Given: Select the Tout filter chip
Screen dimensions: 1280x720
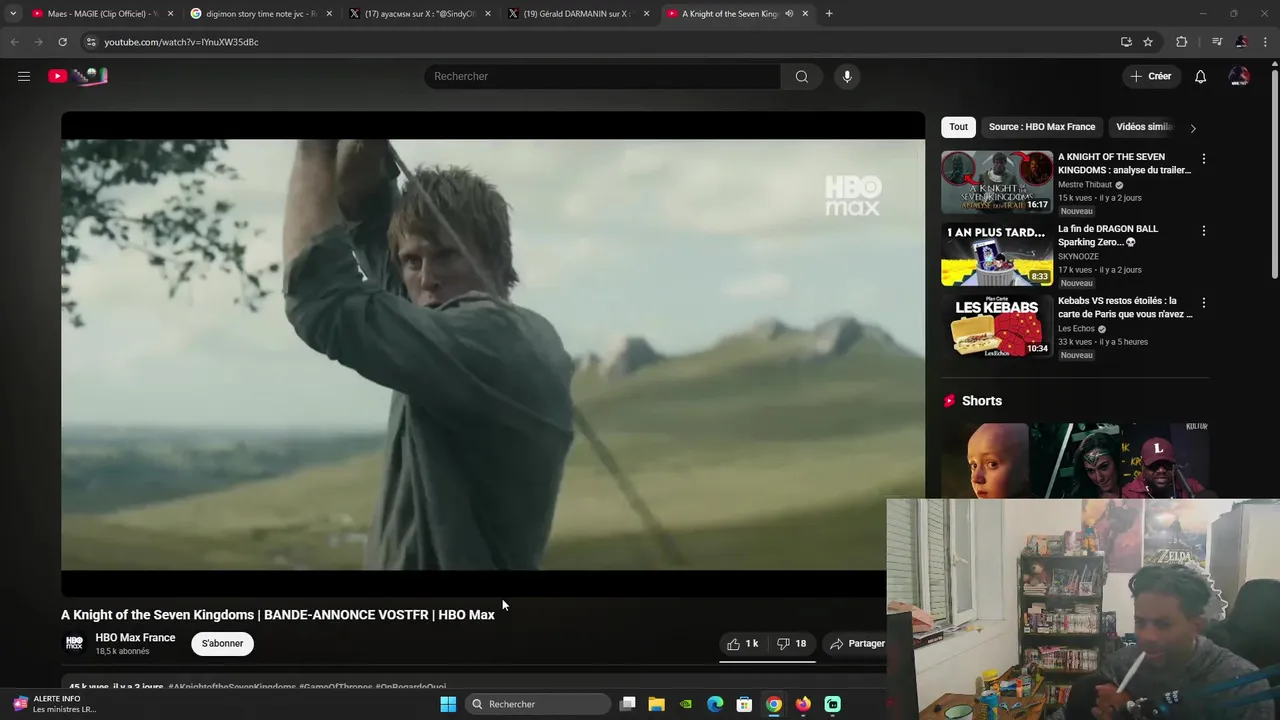Looking at the screenshot, I should (958, 127).
